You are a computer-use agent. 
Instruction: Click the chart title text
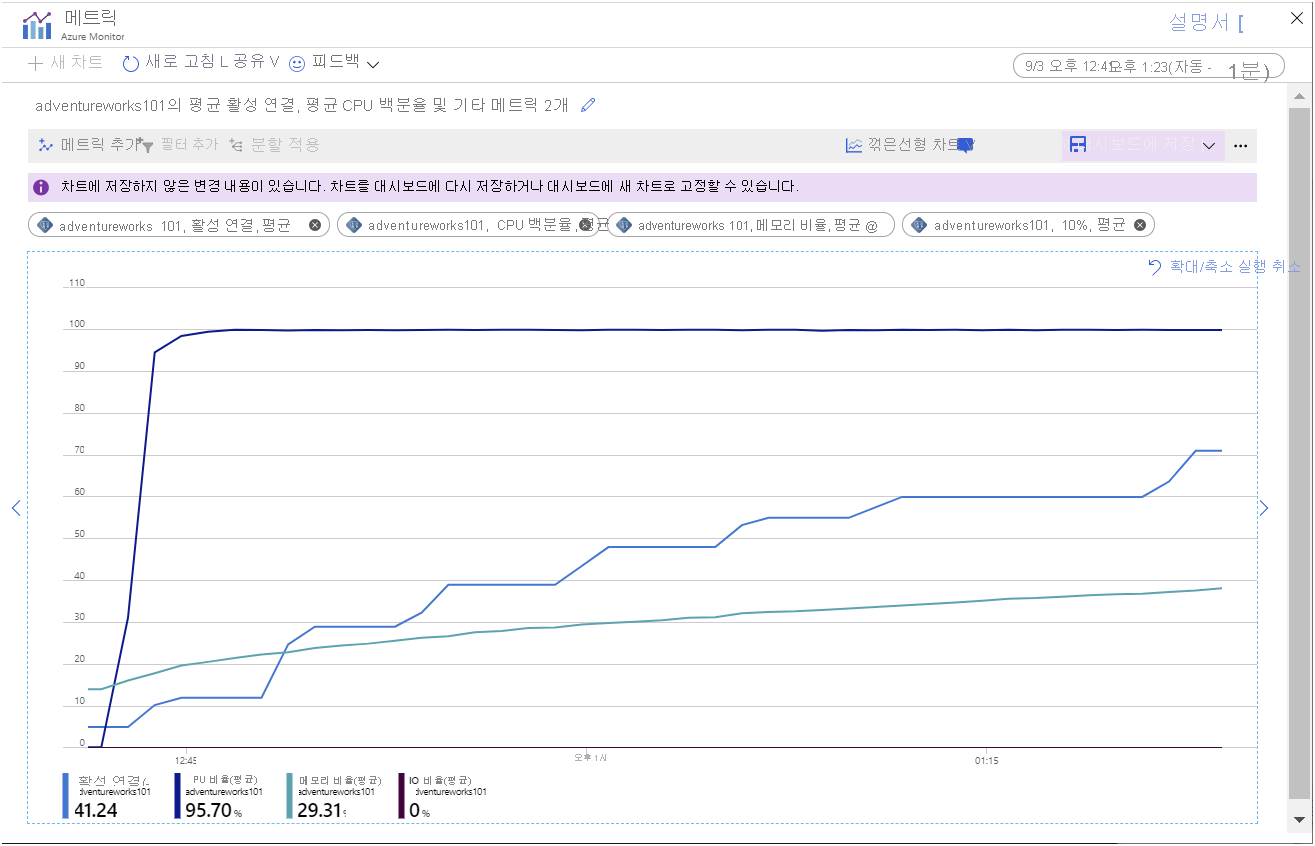(x=302, y=105)
